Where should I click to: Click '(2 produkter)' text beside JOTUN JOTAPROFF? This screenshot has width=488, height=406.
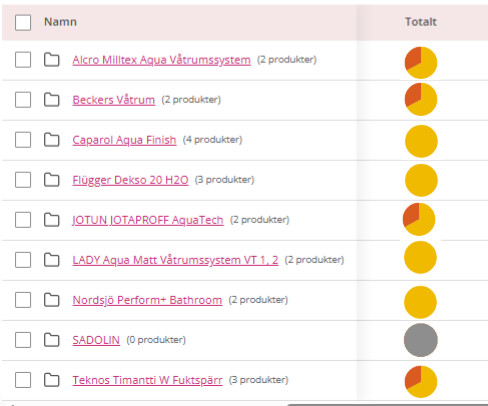[x=260, y=220]
